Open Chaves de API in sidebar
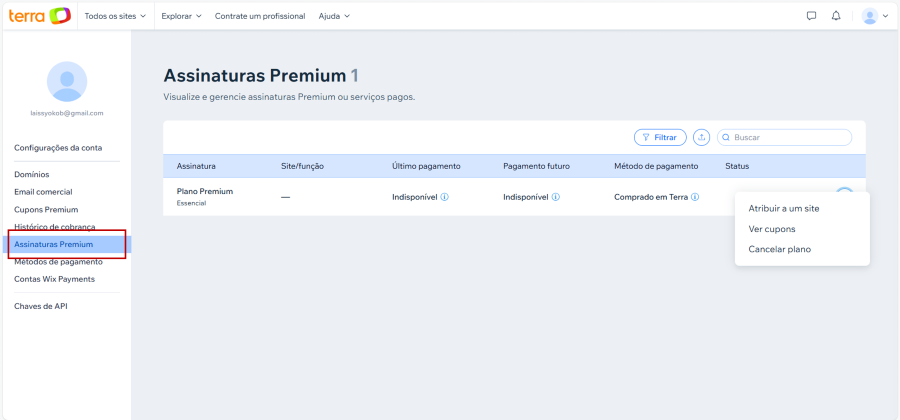This screenshot has width=900, height=420. 41,306
